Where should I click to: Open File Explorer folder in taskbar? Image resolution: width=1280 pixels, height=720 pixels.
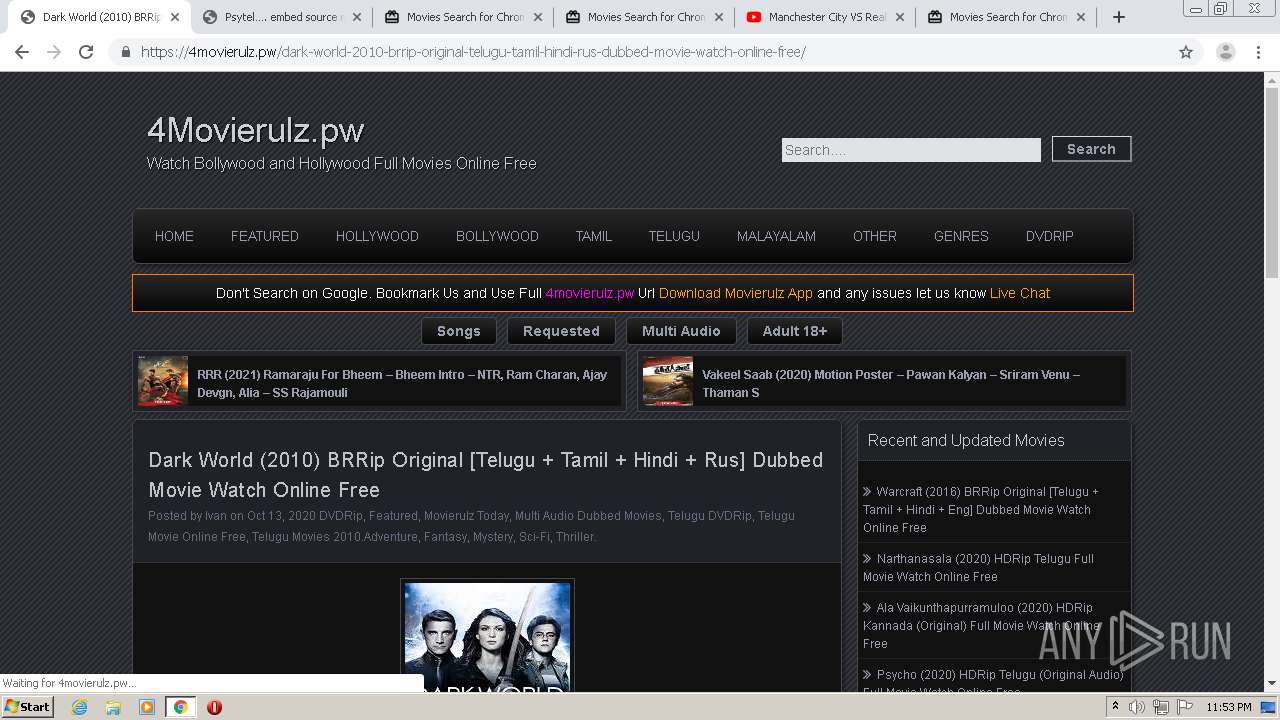click(113, 707)
